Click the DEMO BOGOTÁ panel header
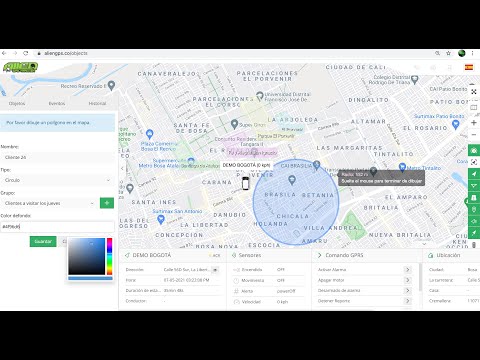 [152, 255]
